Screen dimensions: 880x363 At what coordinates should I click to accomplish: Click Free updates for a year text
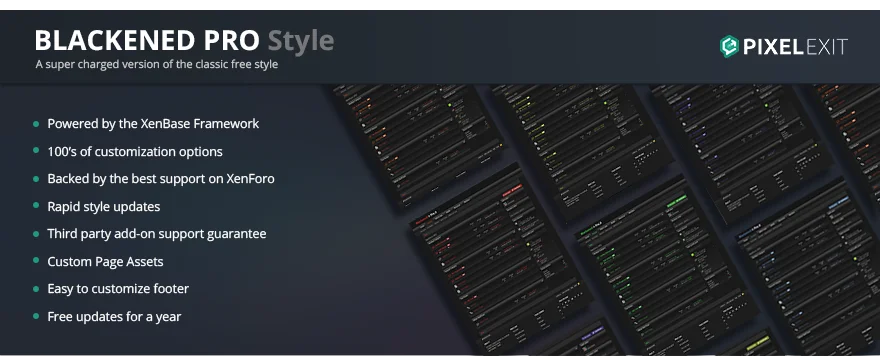pos(114,316)
